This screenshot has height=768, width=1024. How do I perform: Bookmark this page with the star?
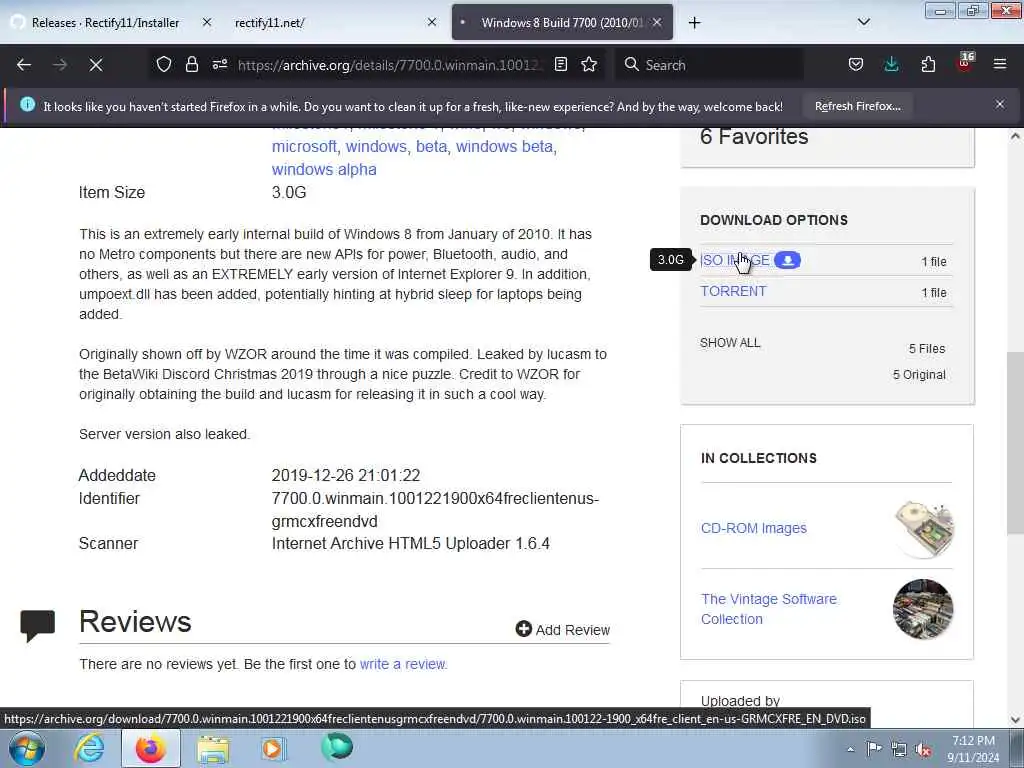pyautogui.click(x=589, y=64)
